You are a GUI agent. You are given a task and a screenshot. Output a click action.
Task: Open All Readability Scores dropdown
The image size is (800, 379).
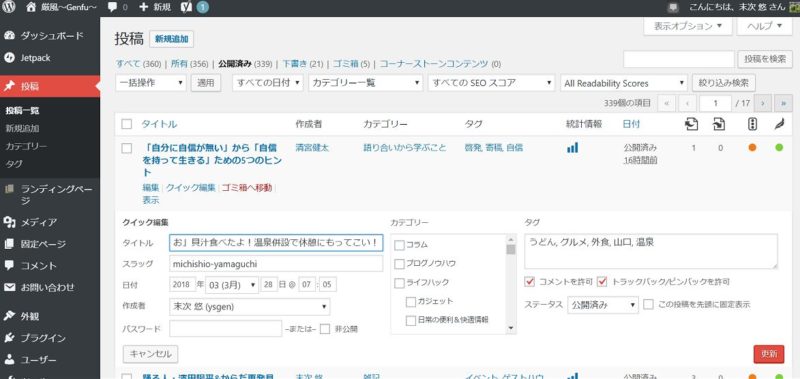(624, 83)
